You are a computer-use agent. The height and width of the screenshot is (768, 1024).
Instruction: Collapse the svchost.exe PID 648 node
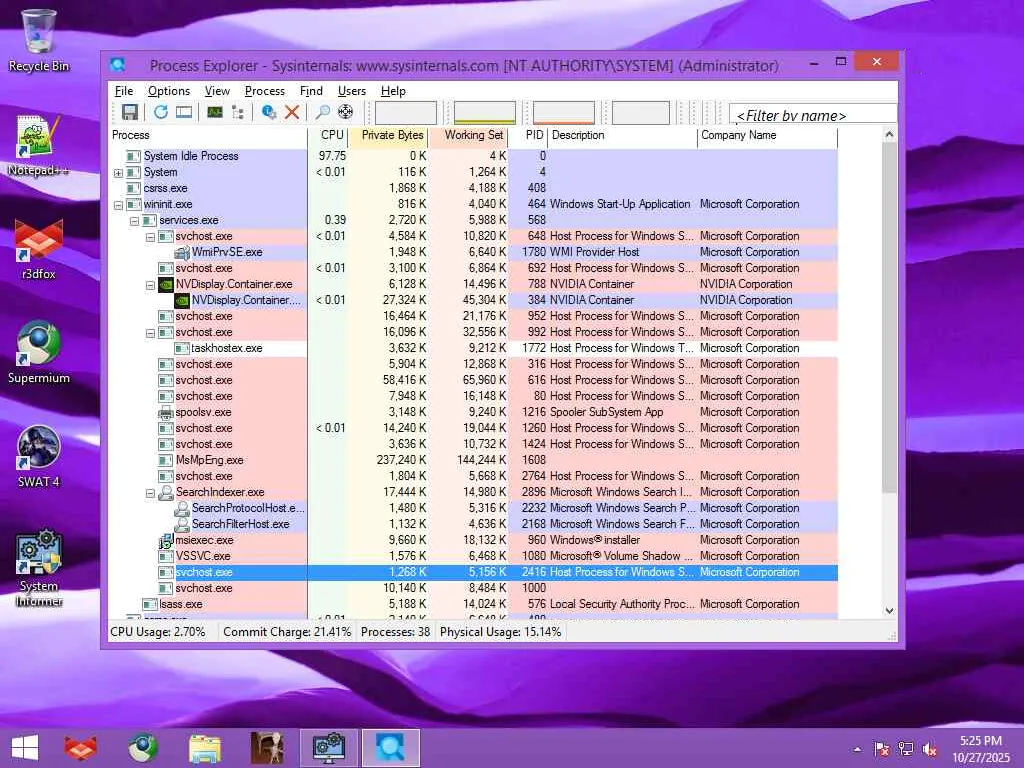150,237
